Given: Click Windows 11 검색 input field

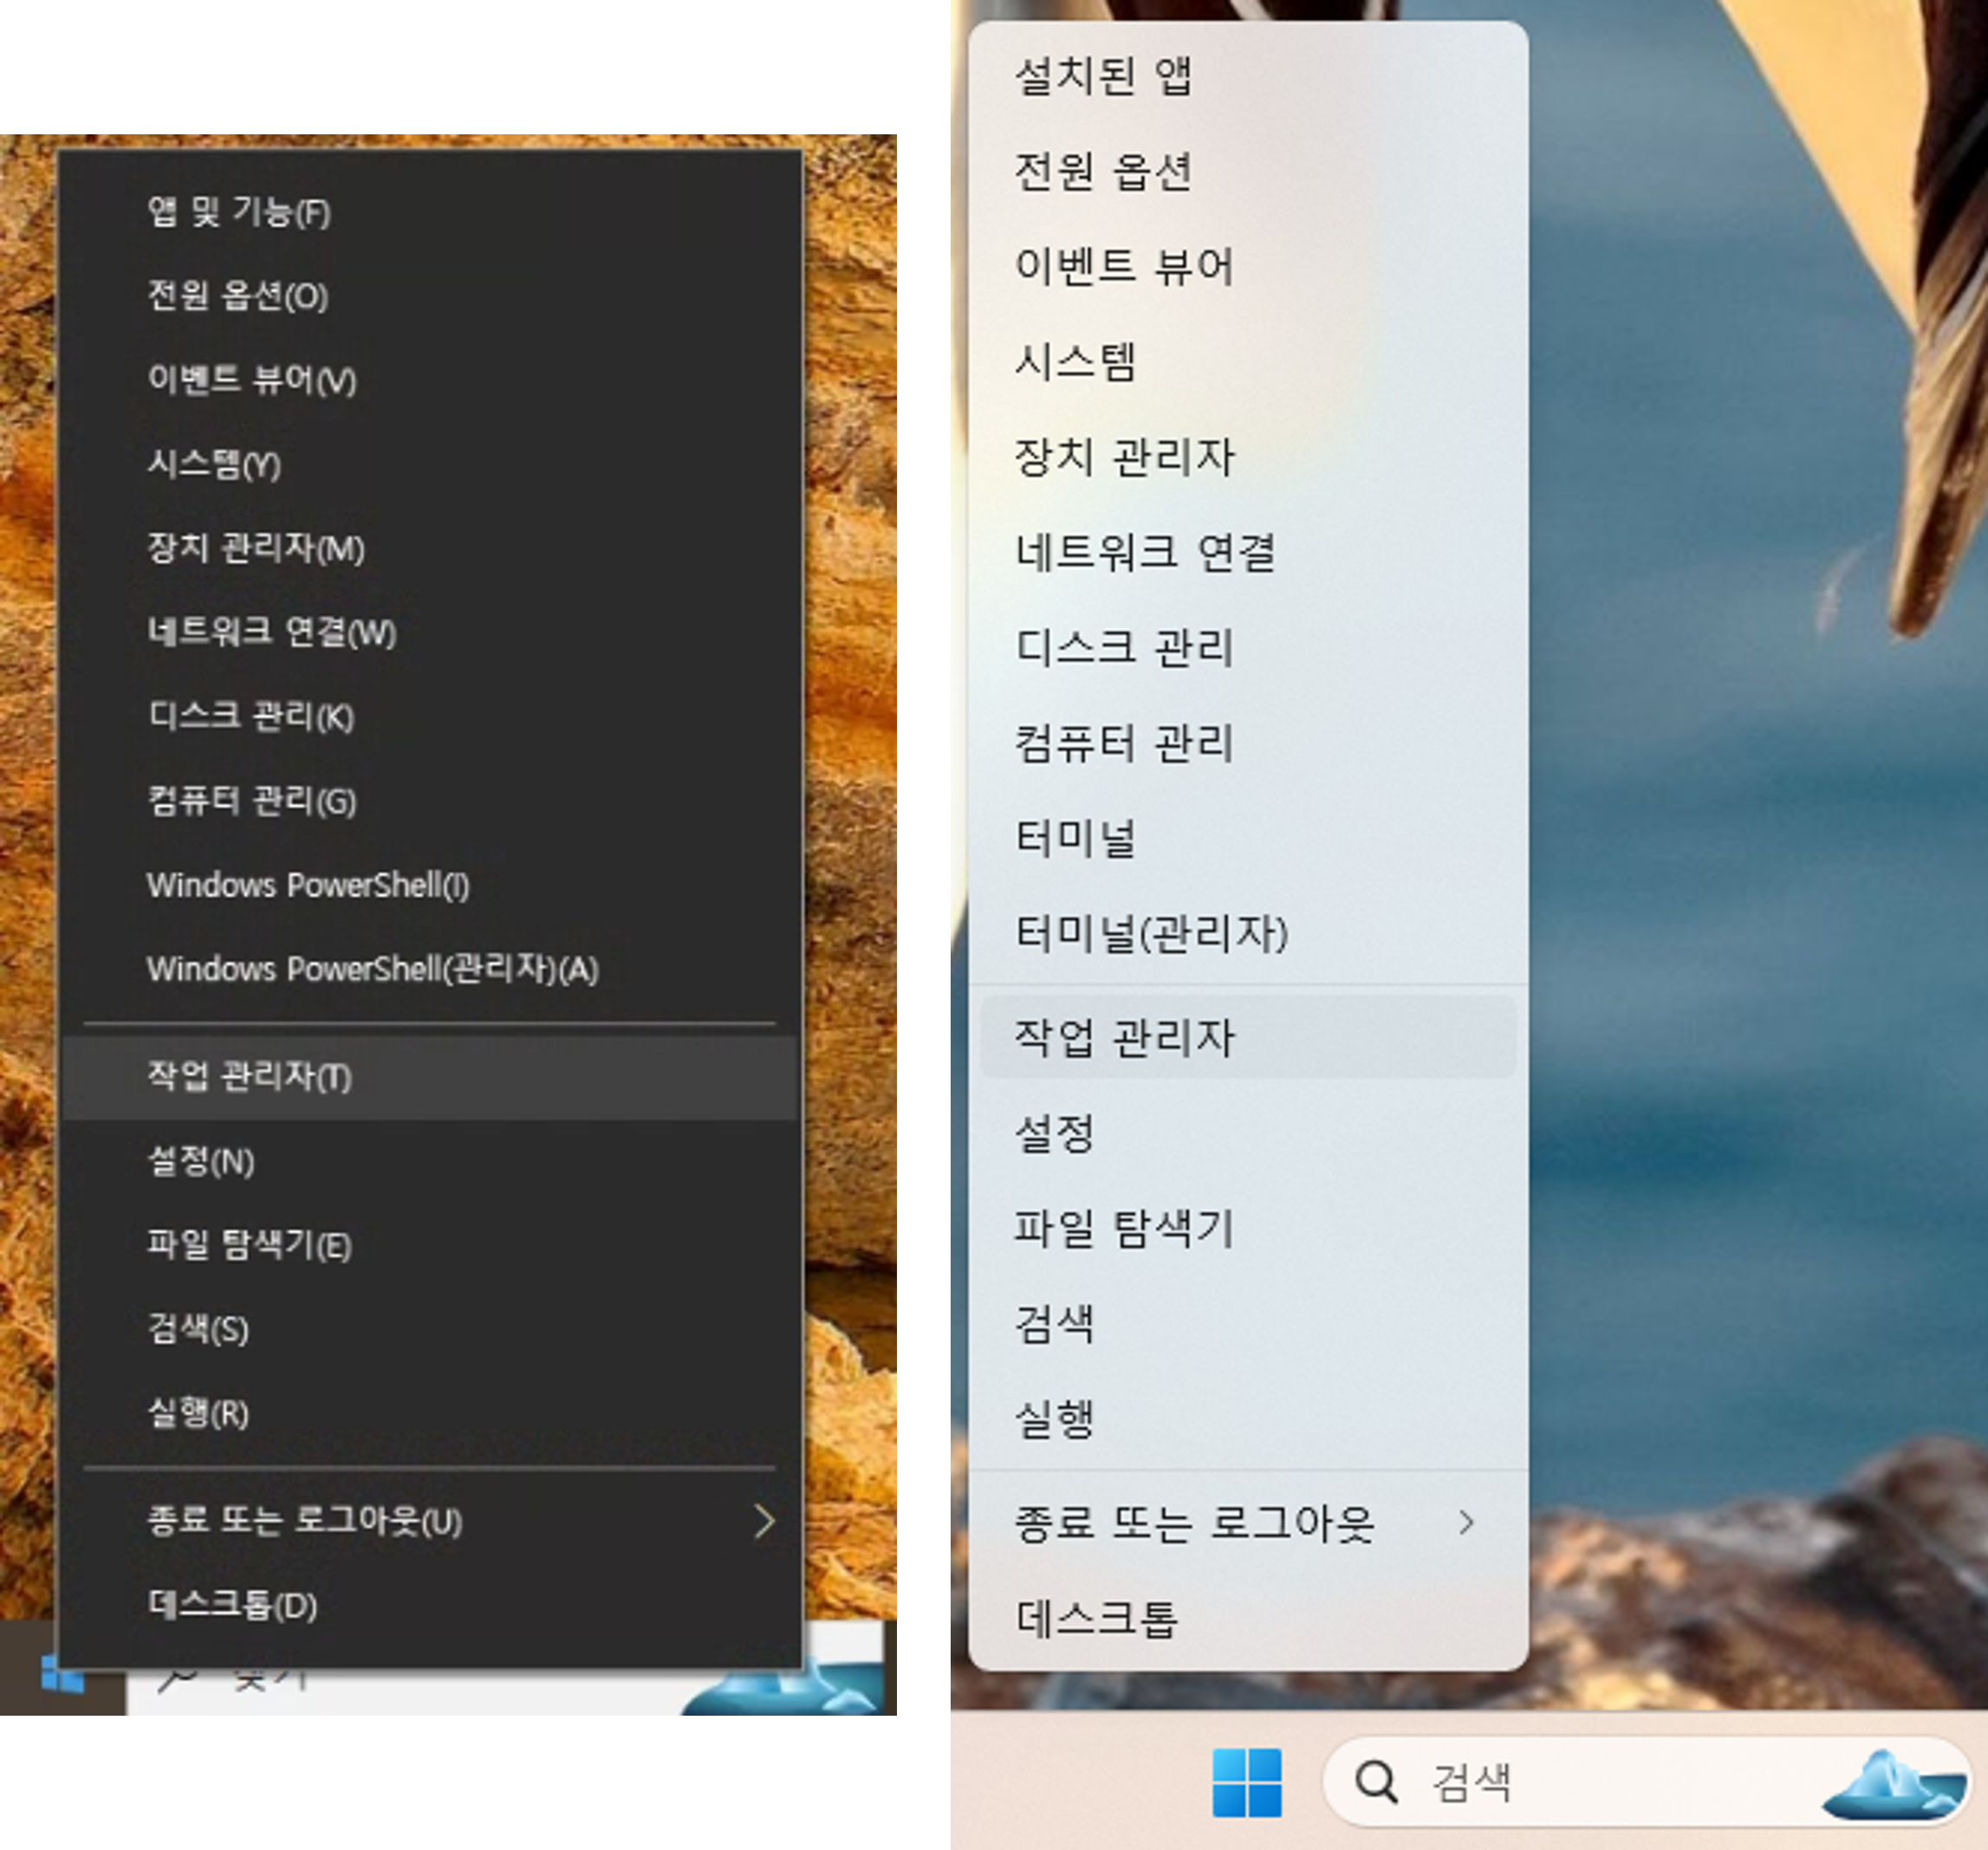Looking at the screenshot, I should [1600, 1781].
